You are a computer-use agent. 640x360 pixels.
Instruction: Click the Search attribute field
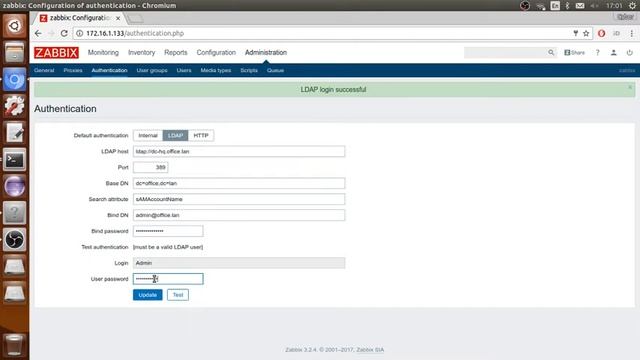pyautogui.click(x=239, y=199)
